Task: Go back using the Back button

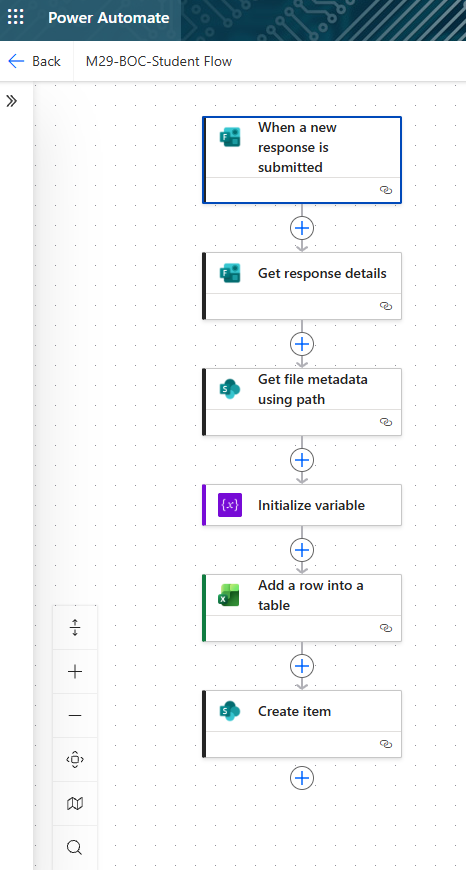Action: coord(34,61)
